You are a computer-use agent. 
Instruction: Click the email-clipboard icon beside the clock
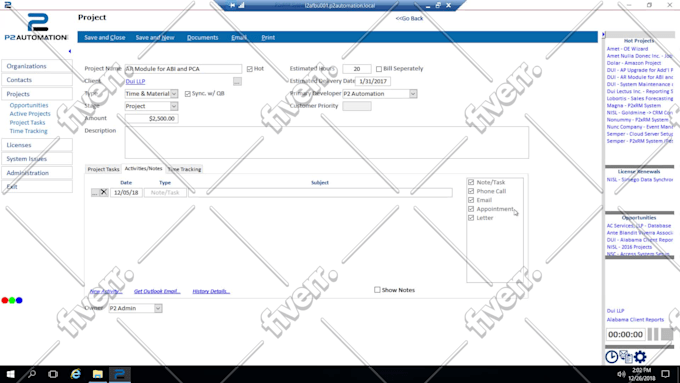(x=626, y=357)
